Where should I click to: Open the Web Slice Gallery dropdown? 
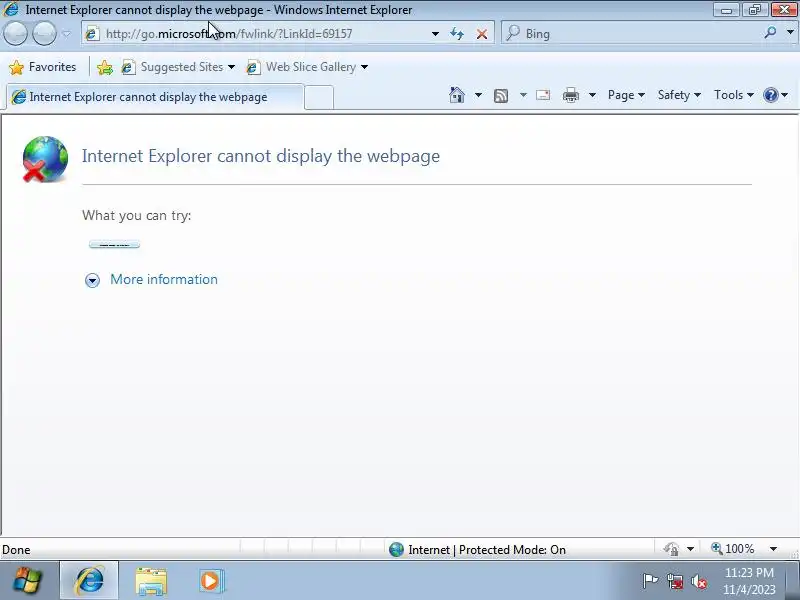307,67
